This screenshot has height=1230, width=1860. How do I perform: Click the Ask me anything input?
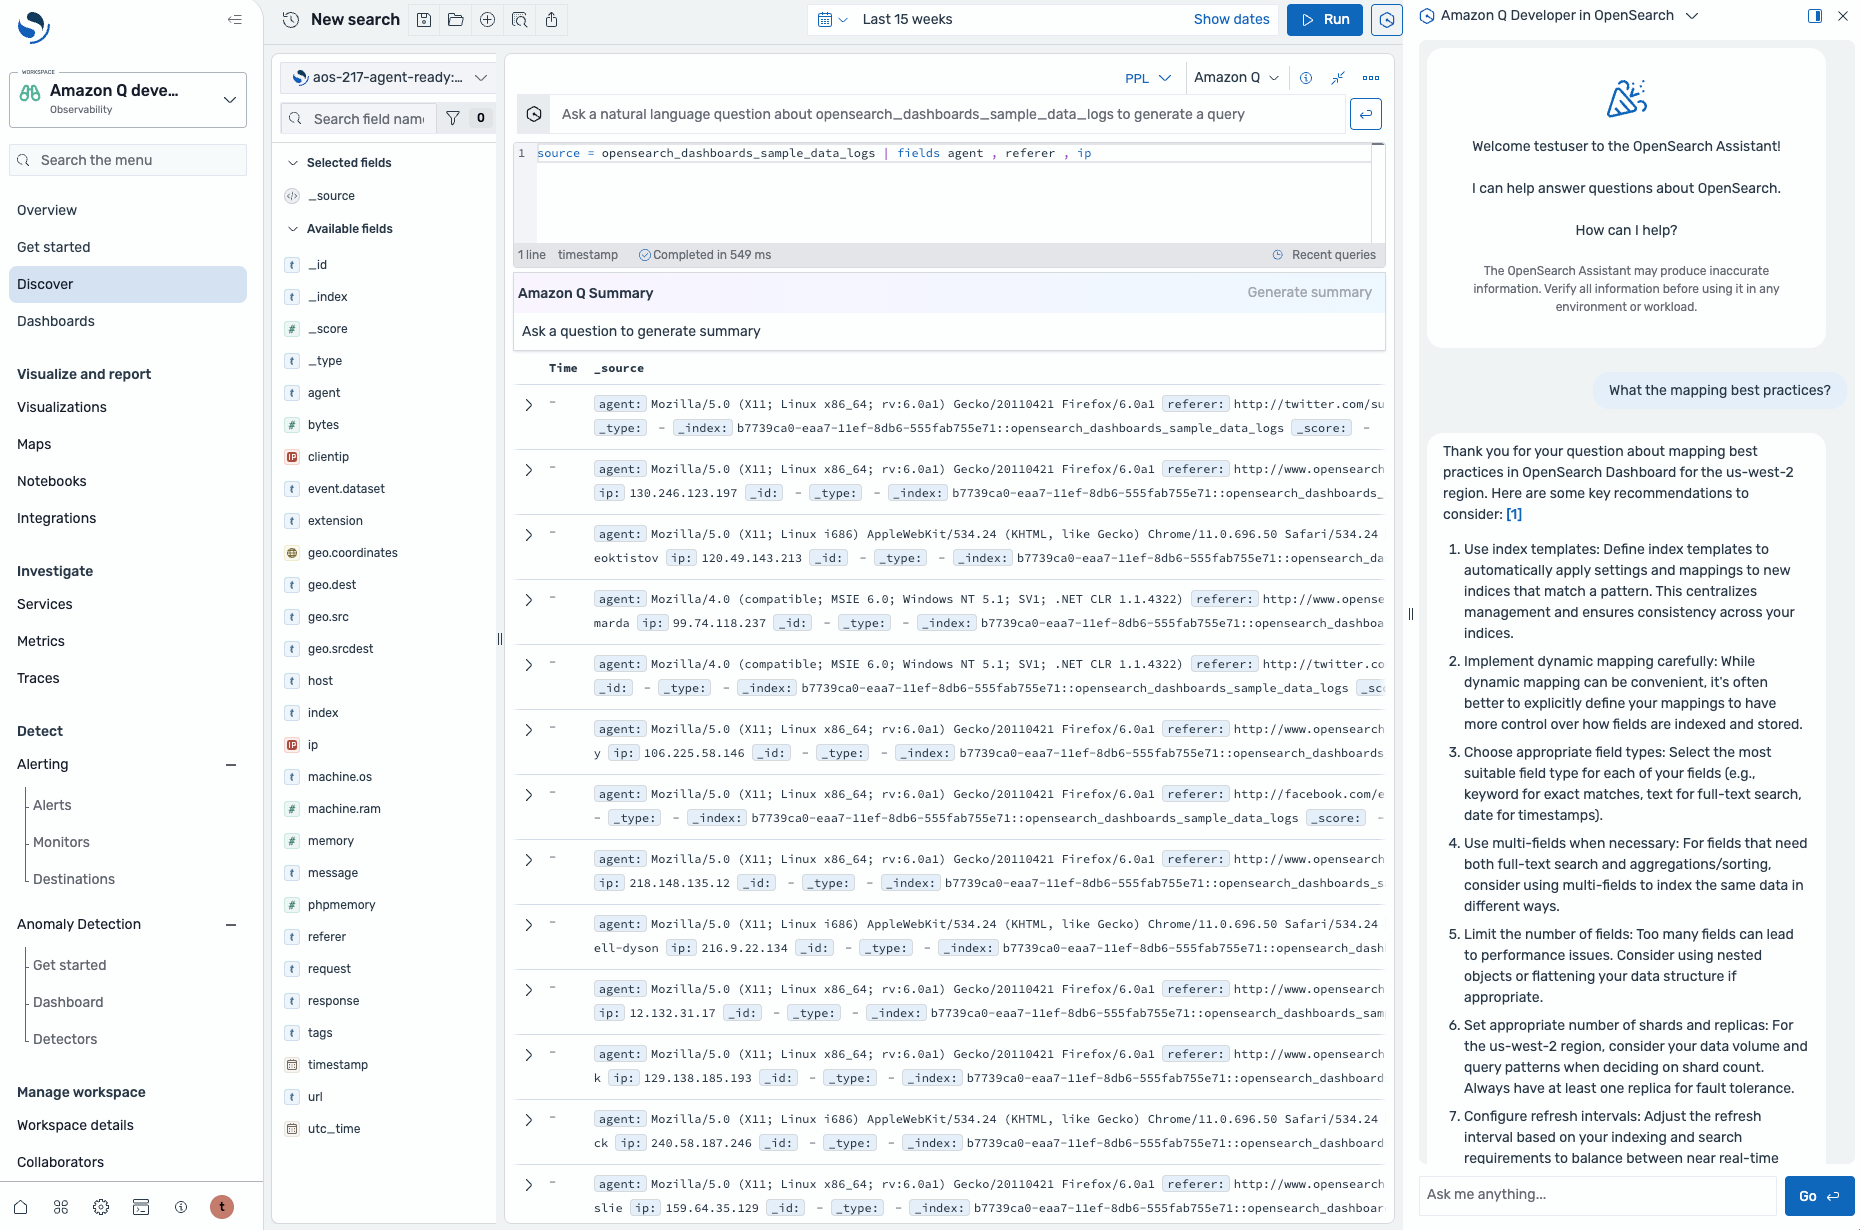coord(1598,1194)
